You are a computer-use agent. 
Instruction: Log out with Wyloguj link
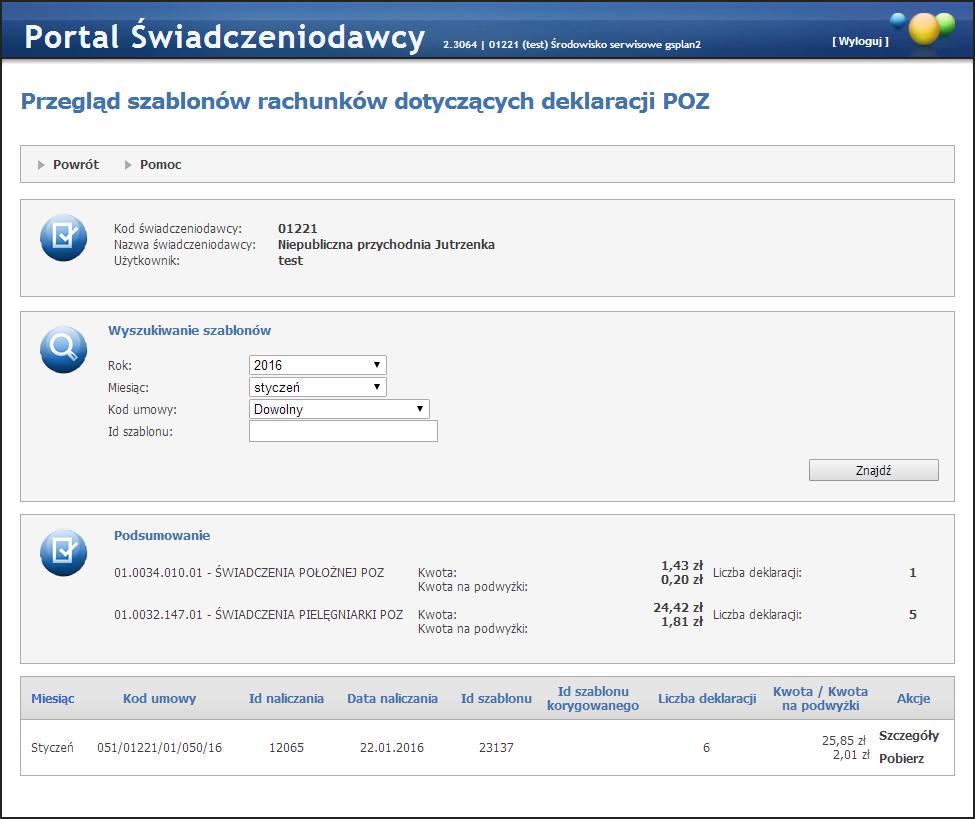861,41
